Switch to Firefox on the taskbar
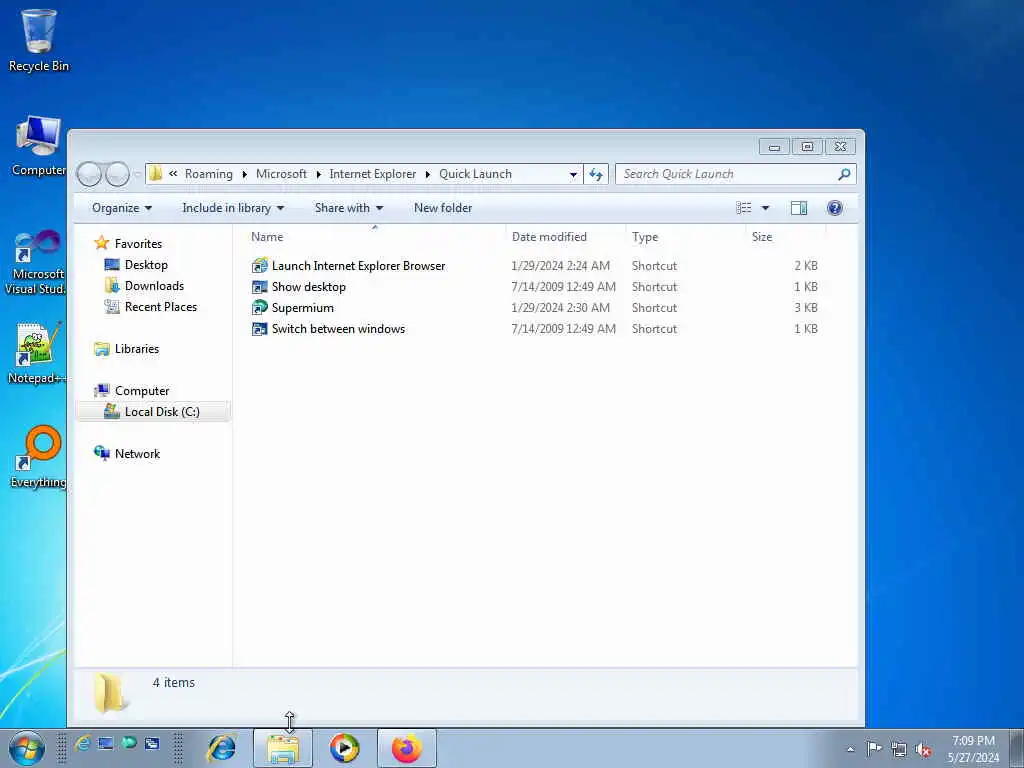 pyautogui.click(x=406, y=748)
